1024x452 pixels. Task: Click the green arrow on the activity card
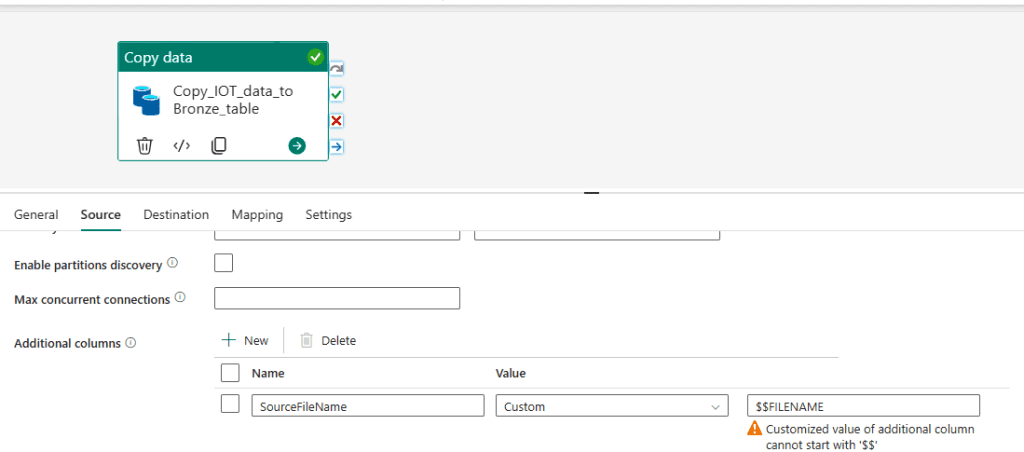(297, 146)
